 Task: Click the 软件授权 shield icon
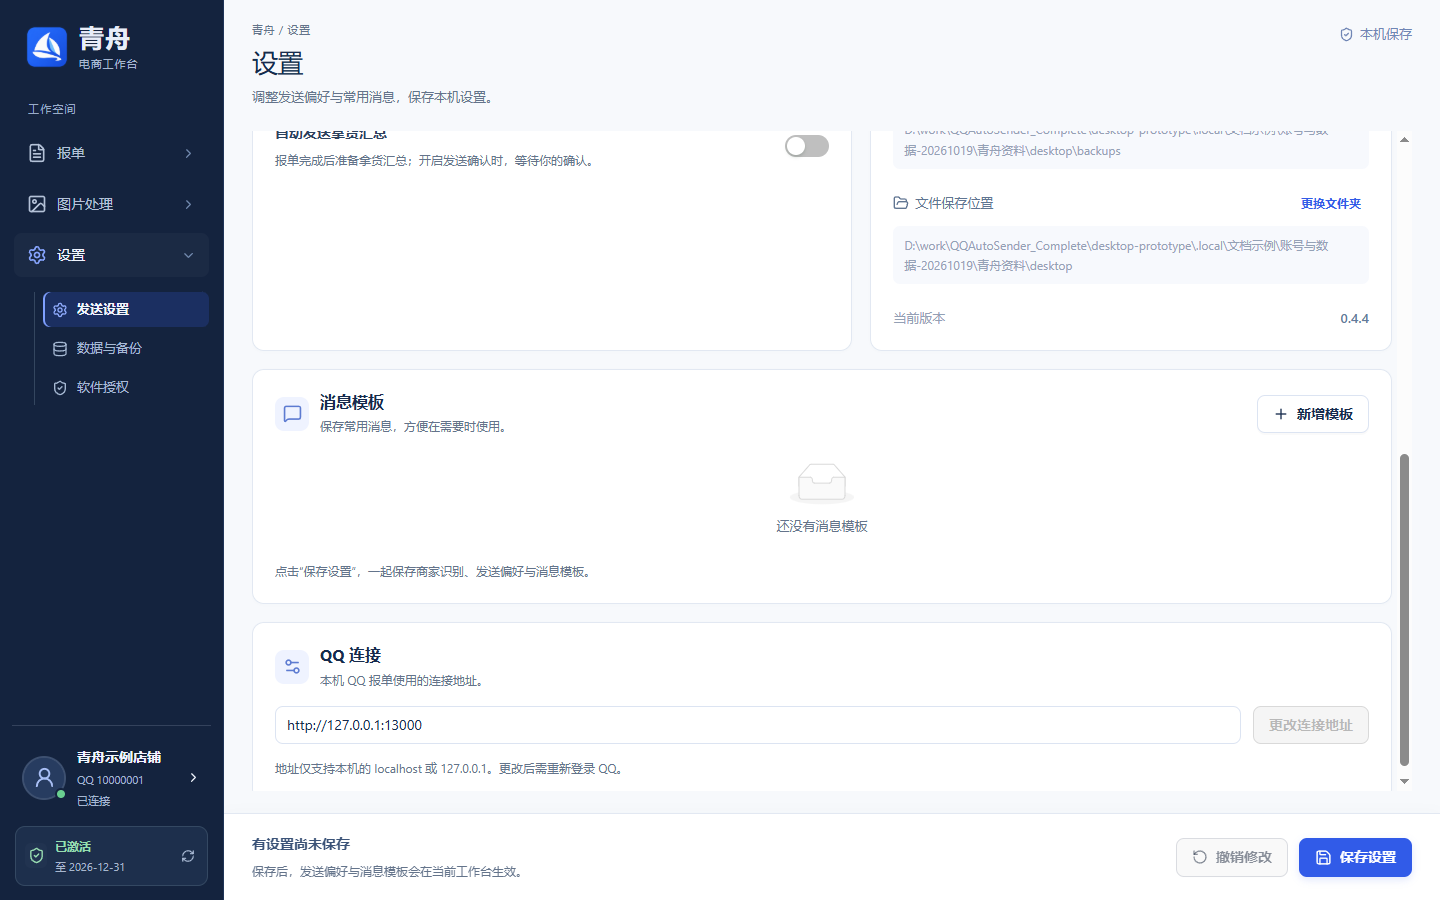point(60,387)
